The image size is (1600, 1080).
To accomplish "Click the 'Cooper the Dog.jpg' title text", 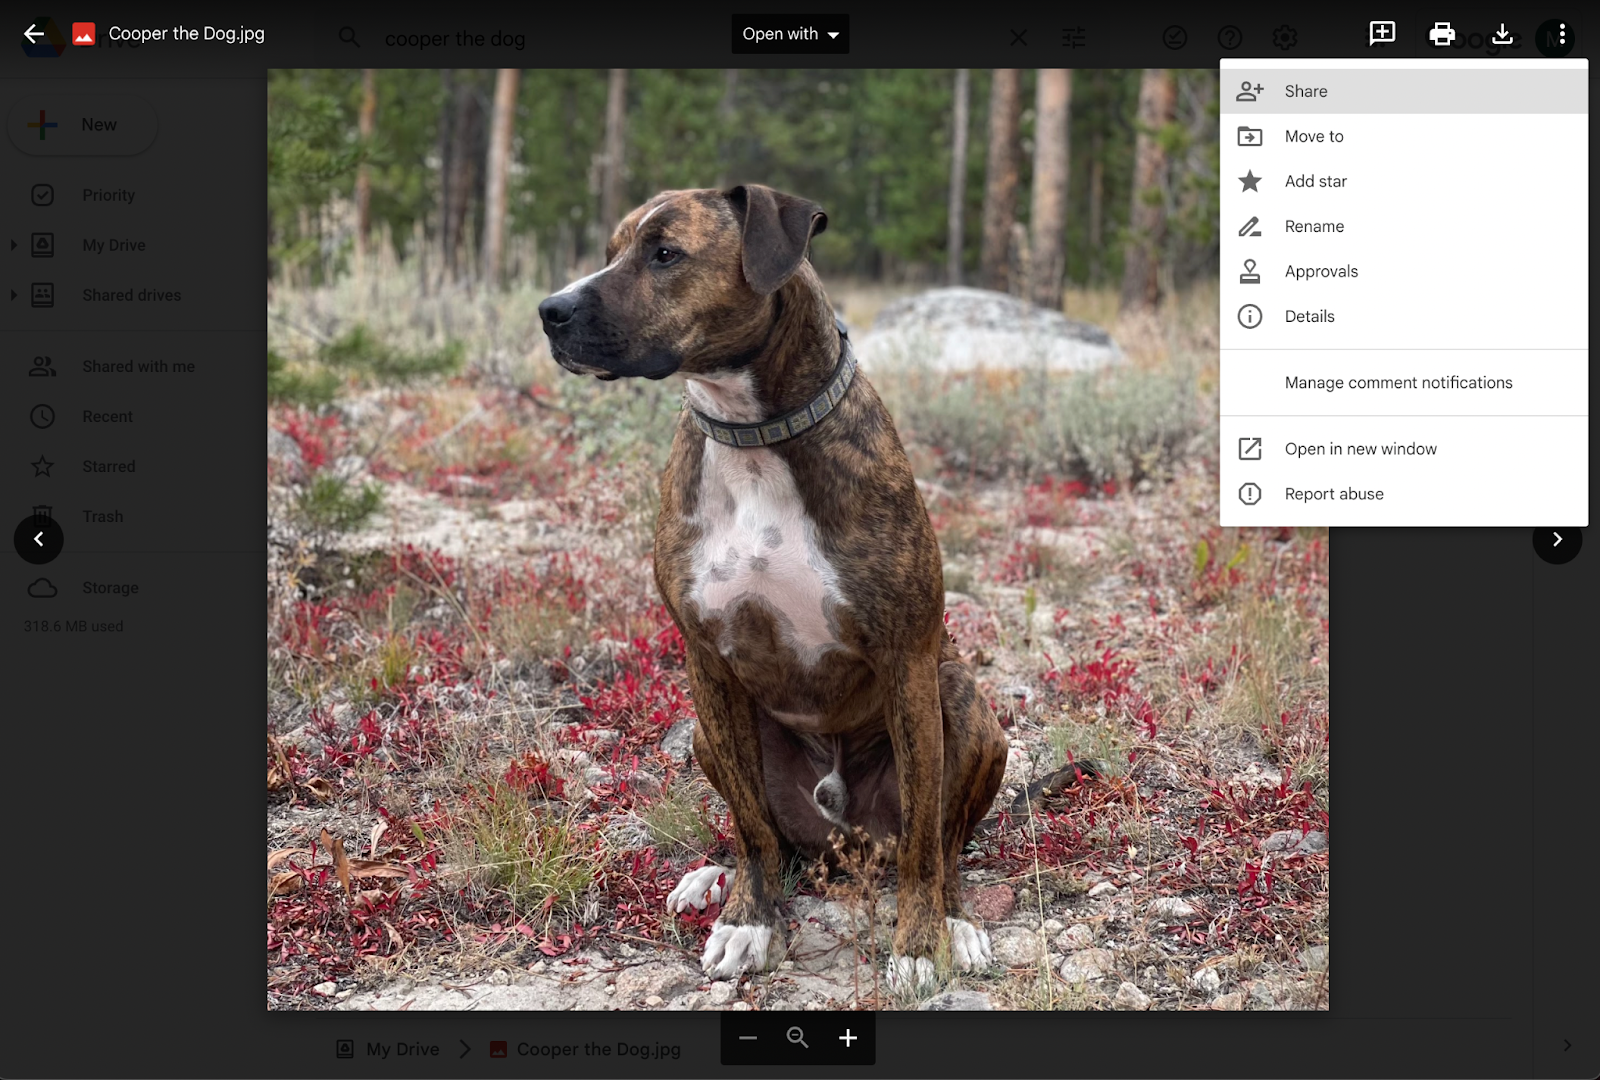I will click(x=187, y=34).
